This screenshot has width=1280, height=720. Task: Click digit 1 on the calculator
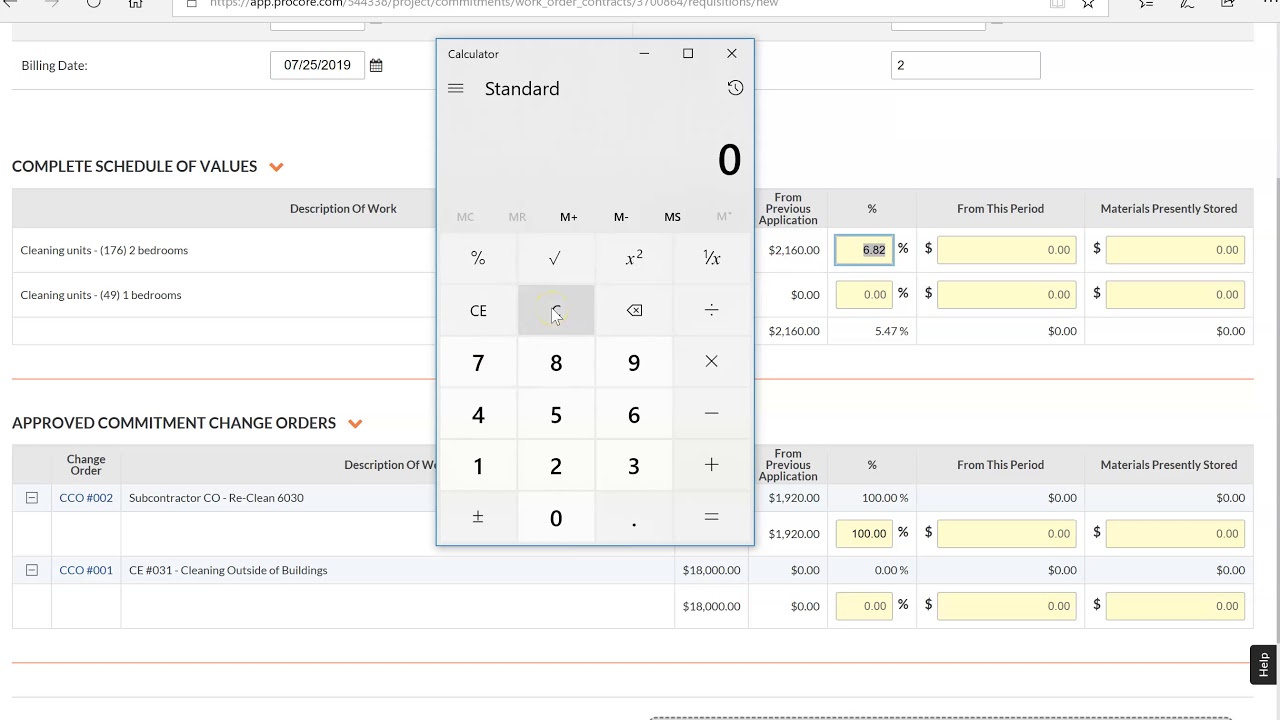478,465
